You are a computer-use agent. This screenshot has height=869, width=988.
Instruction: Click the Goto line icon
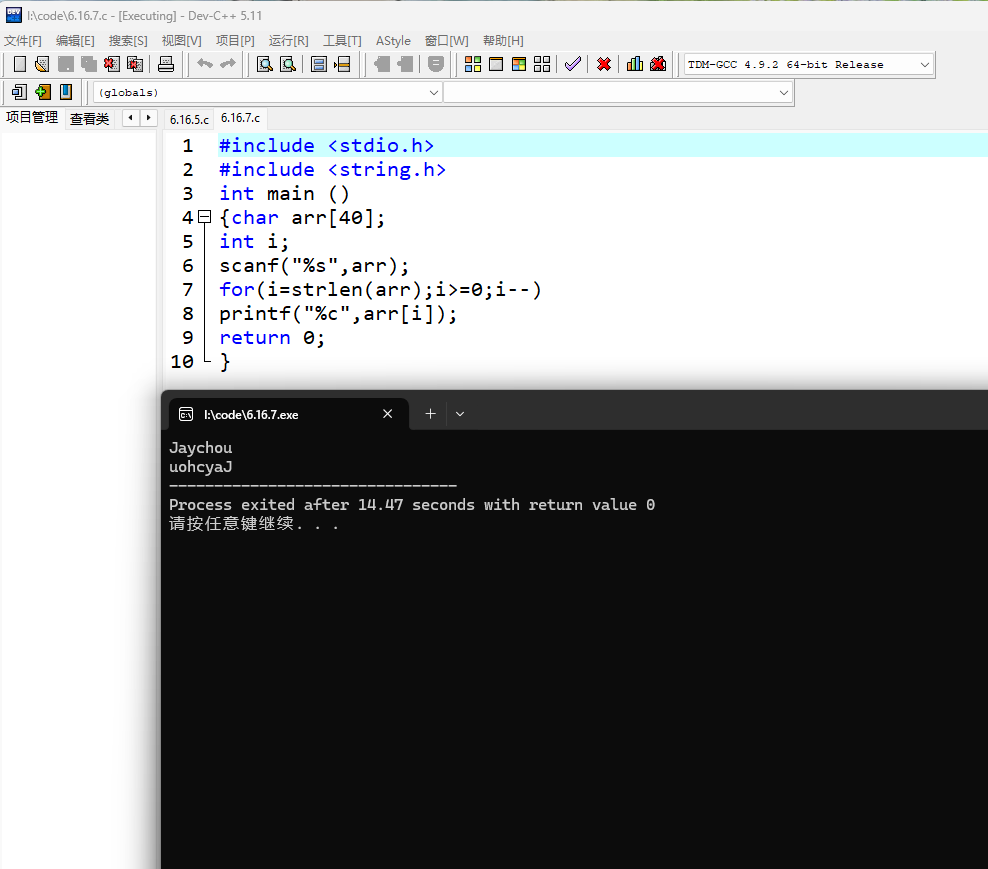342,64
